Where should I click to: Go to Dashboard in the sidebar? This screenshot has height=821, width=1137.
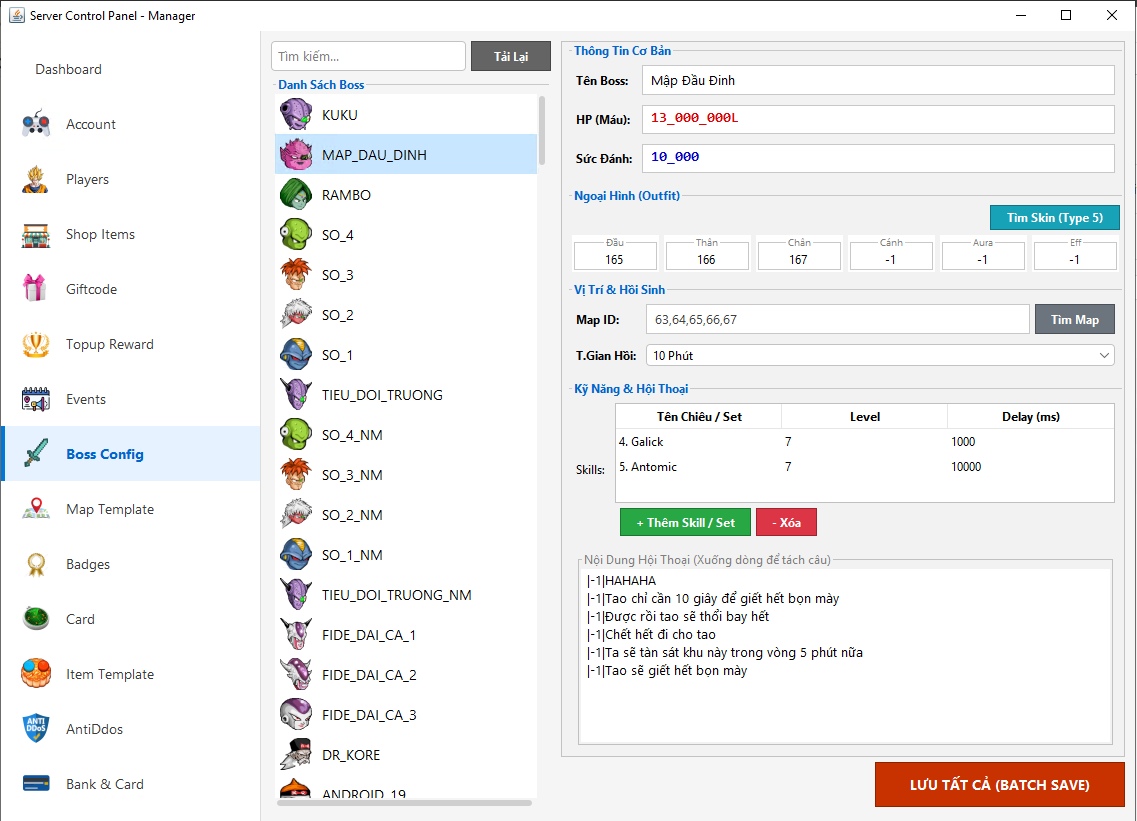(x=68, y=69)
